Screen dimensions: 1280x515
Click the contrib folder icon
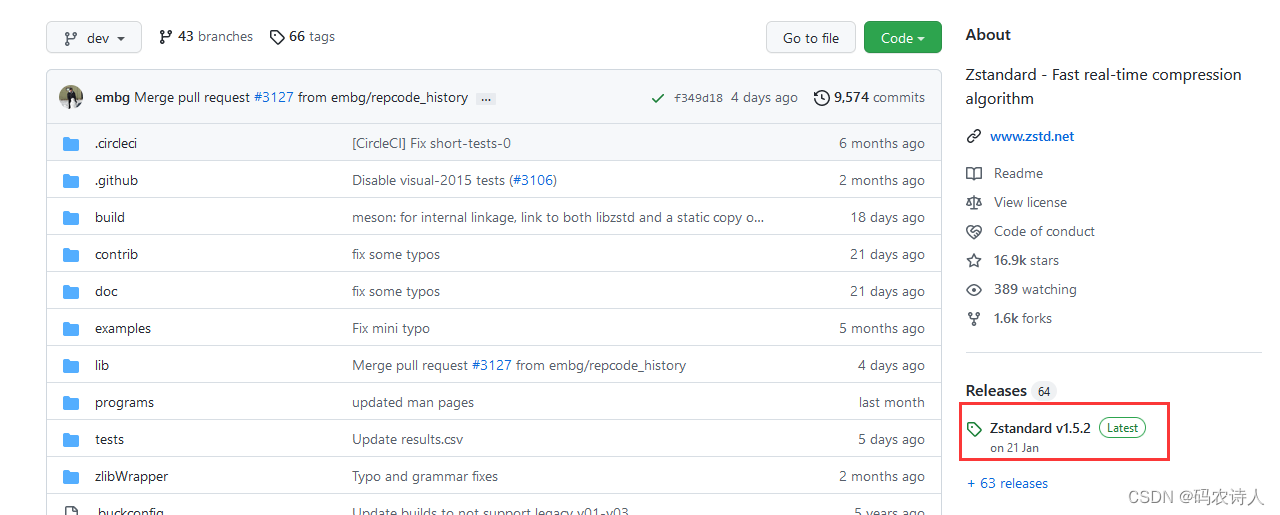pyautogui.click(x=71, y=255)
